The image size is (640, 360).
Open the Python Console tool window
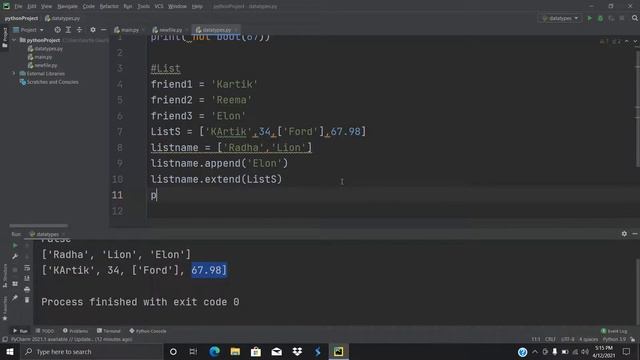(148, 331)
